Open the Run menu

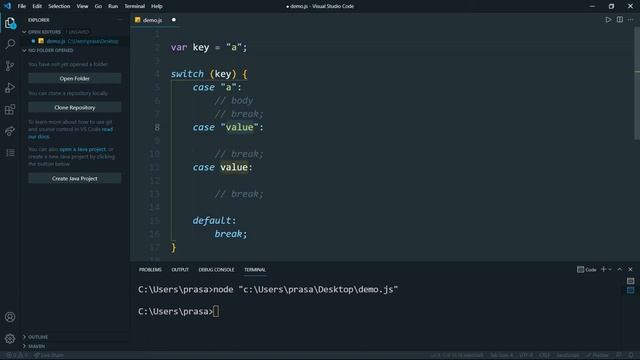[113, 6]
